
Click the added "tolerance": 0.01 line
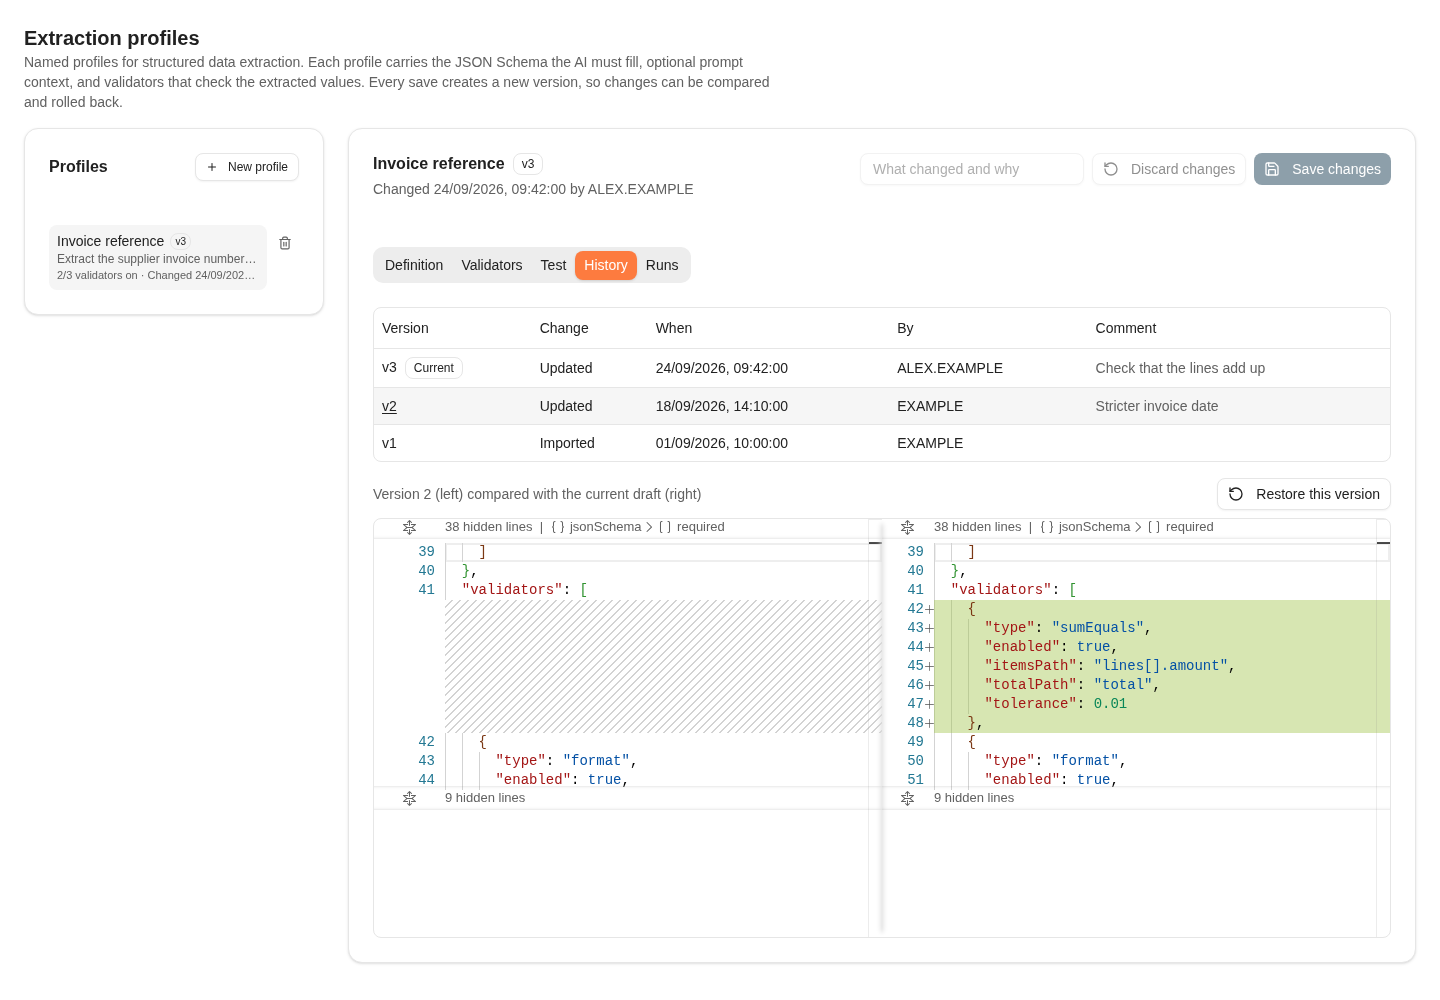[1162, 704]
